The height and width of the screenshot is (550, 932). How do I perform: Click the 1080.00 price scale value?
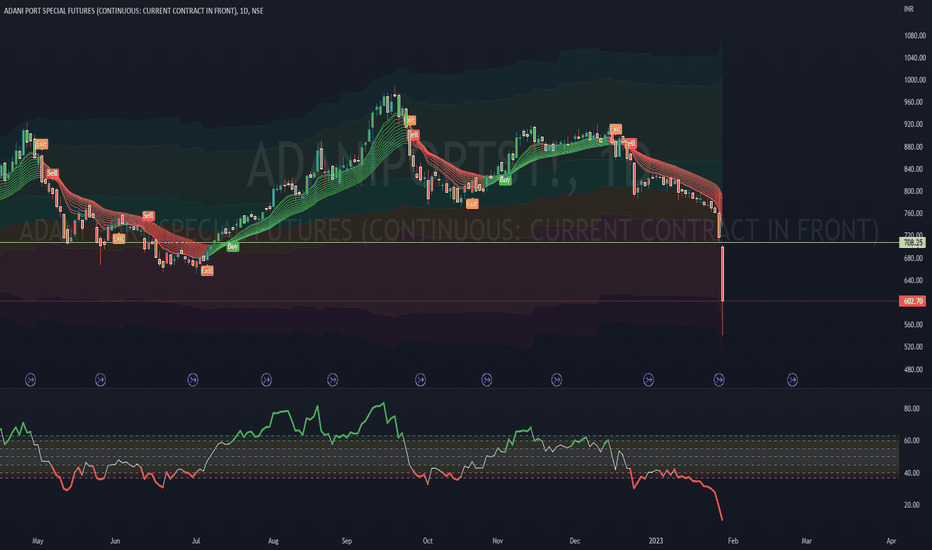(x=915, y=36)
